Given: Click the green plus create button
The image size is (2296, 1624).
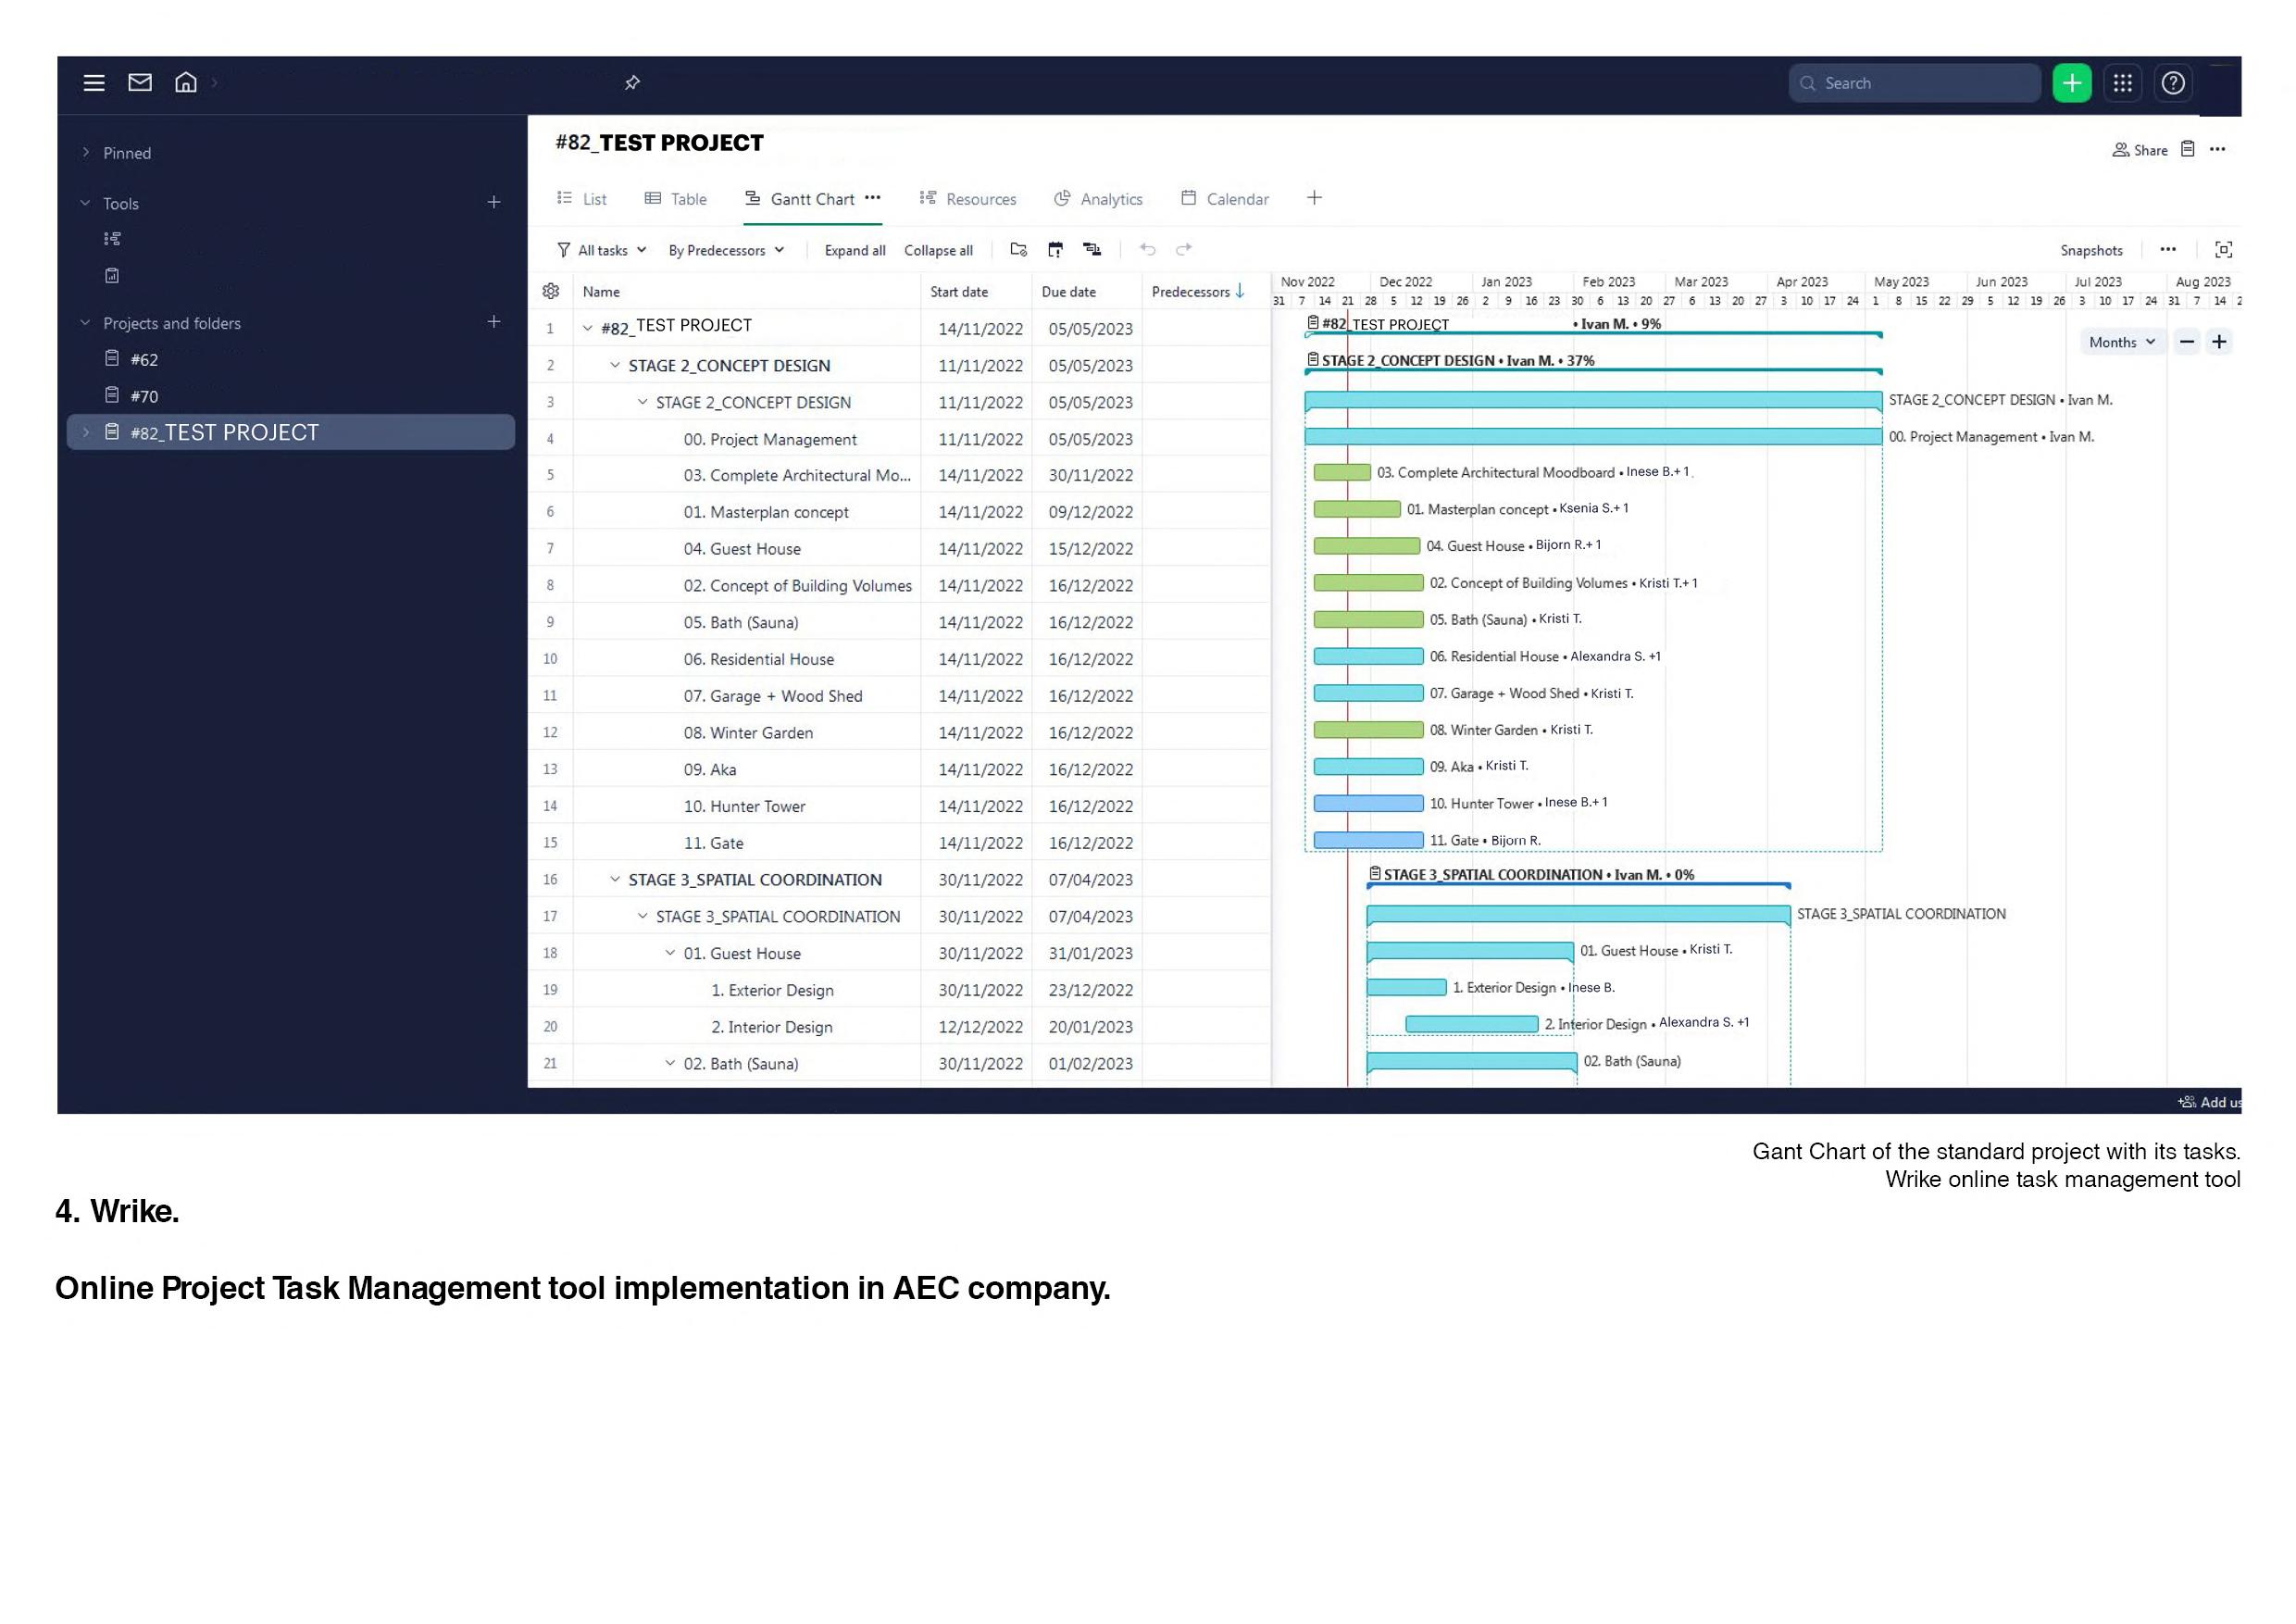Looking at the screenshot, I should (2071, 83).
